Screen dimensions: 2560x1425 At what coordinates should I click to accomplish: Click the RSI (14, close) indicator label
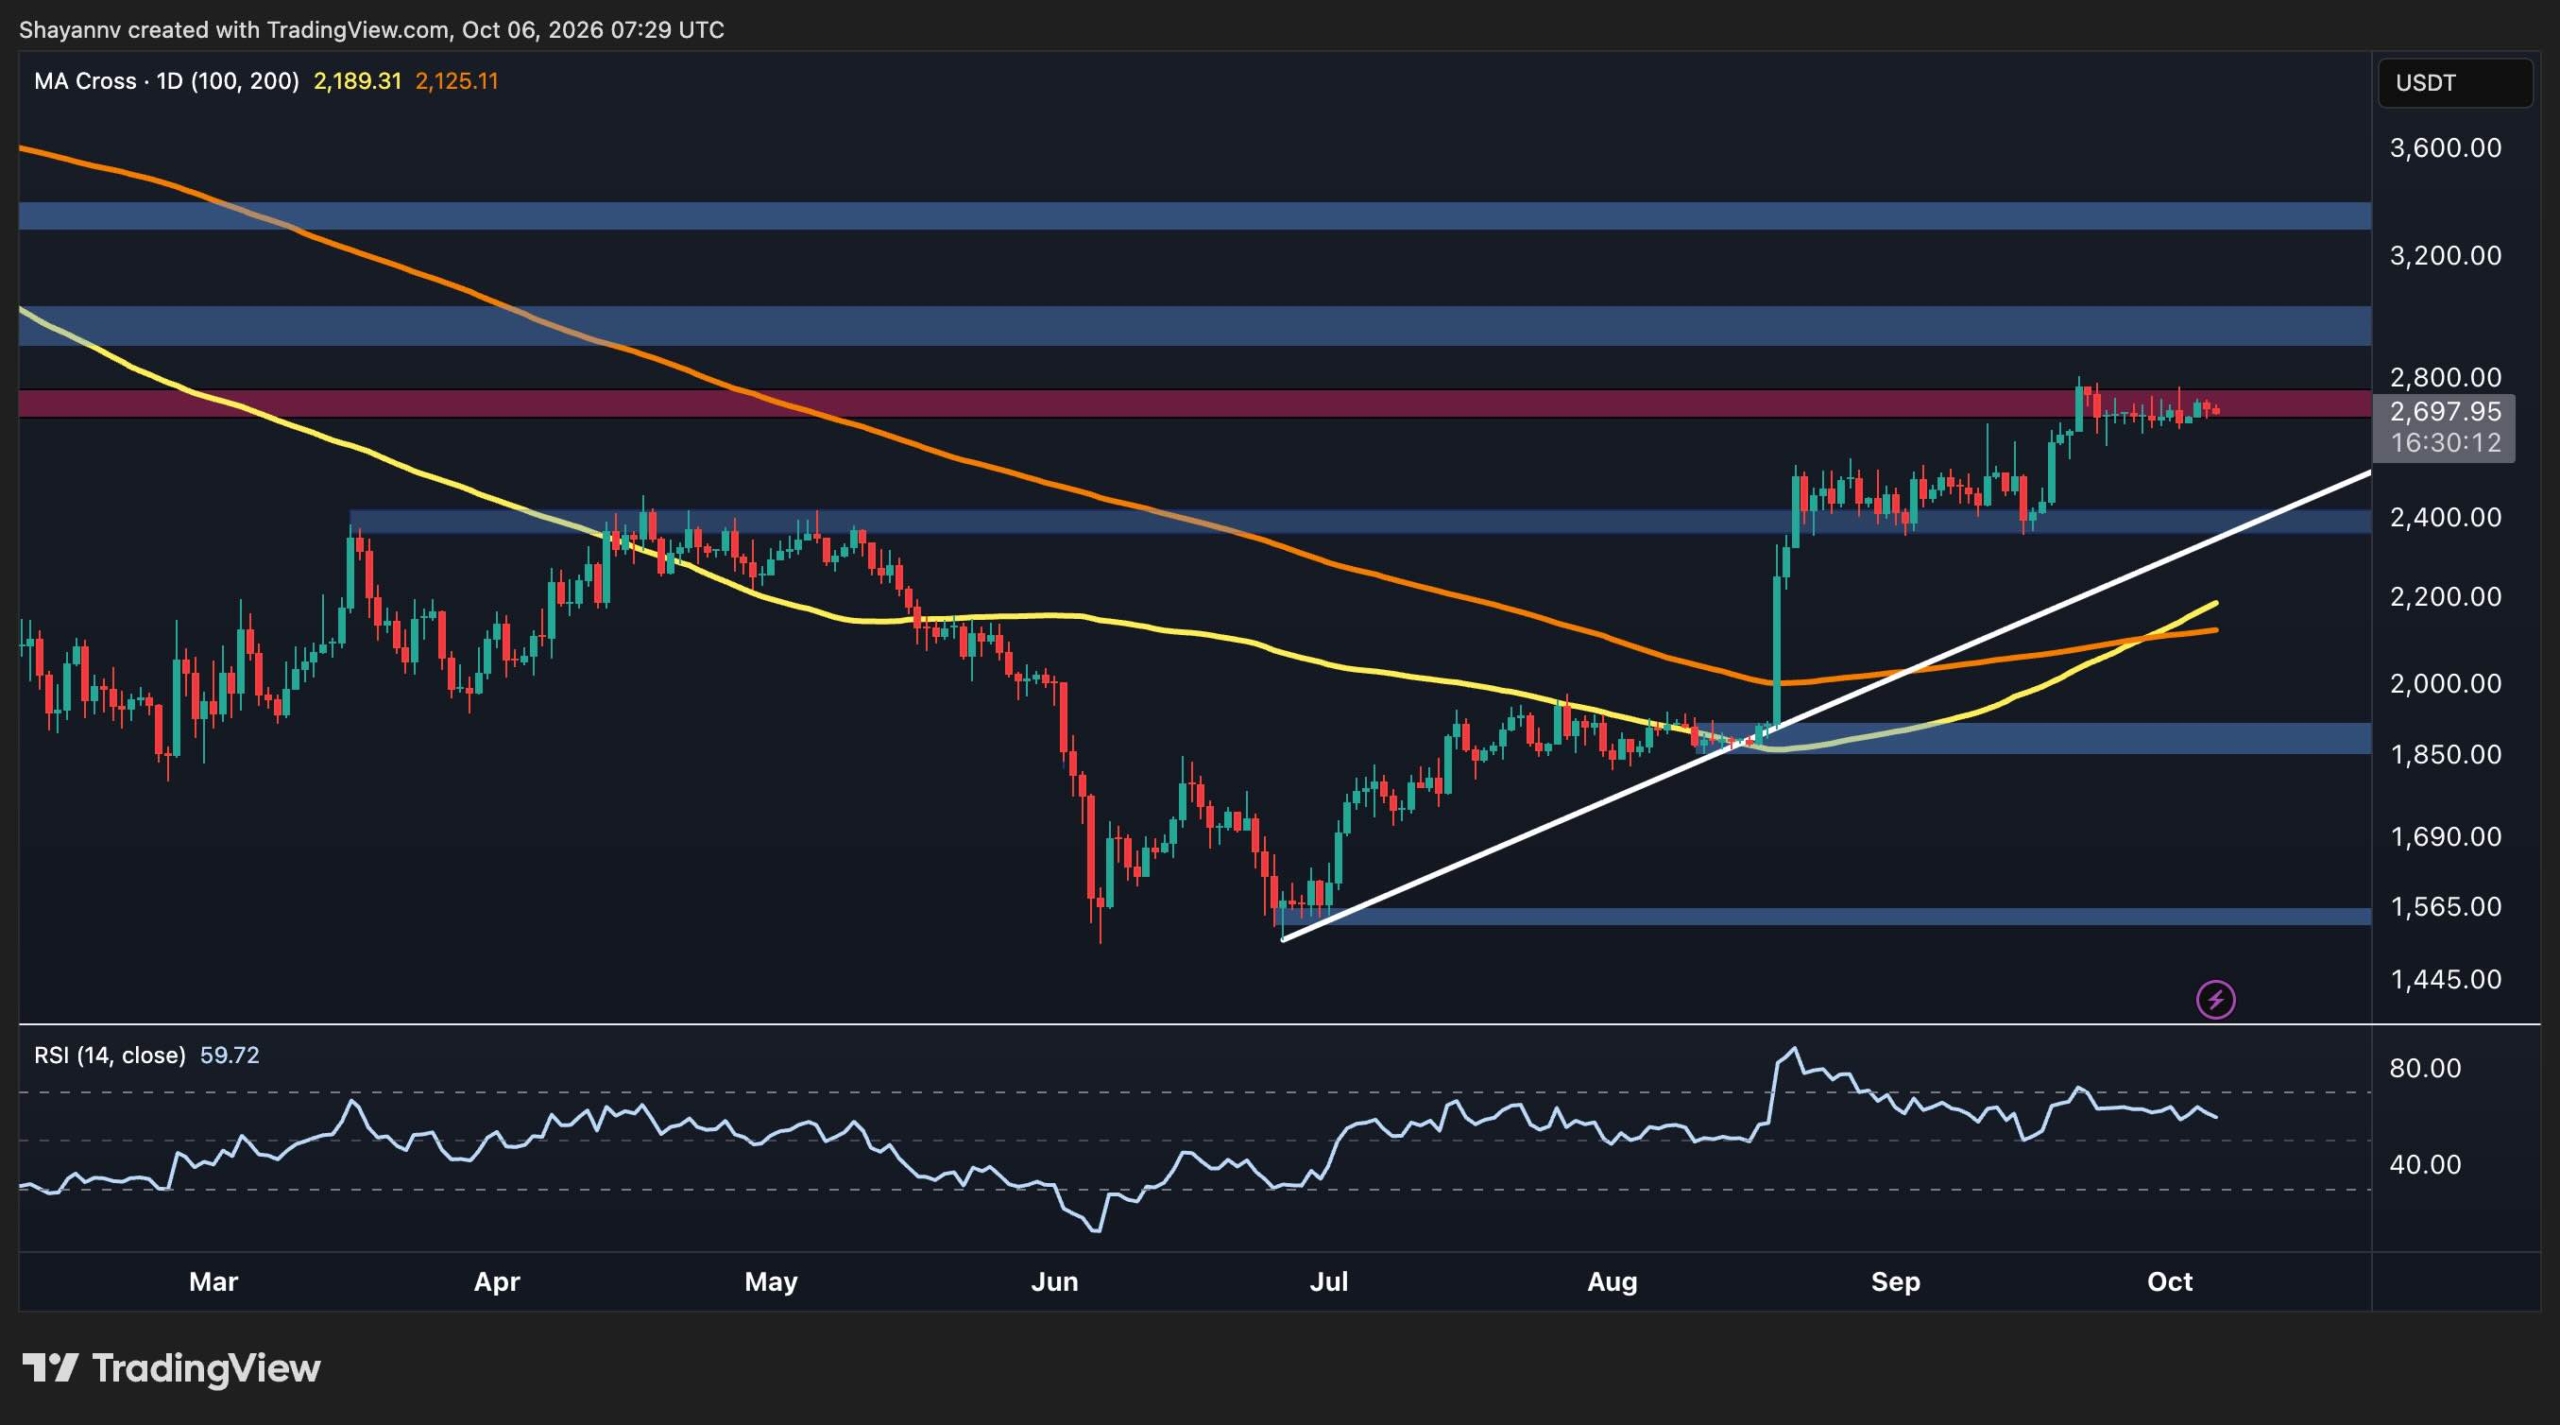point(110,1055)
